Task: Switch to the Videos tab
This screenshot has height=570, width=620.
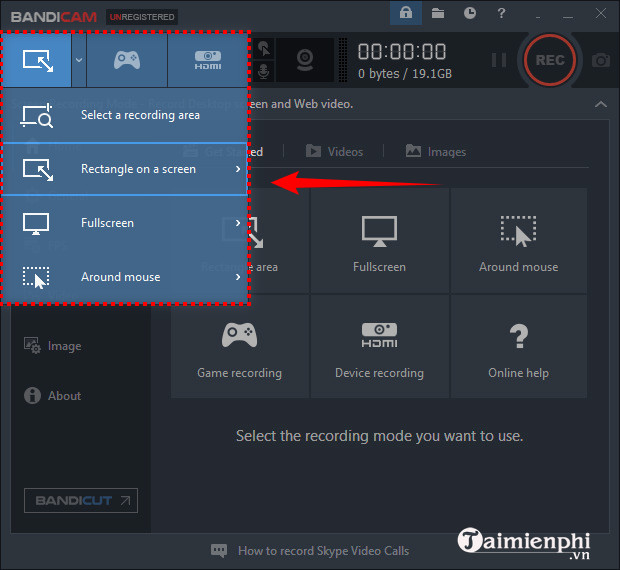Action: pos(335,152)
